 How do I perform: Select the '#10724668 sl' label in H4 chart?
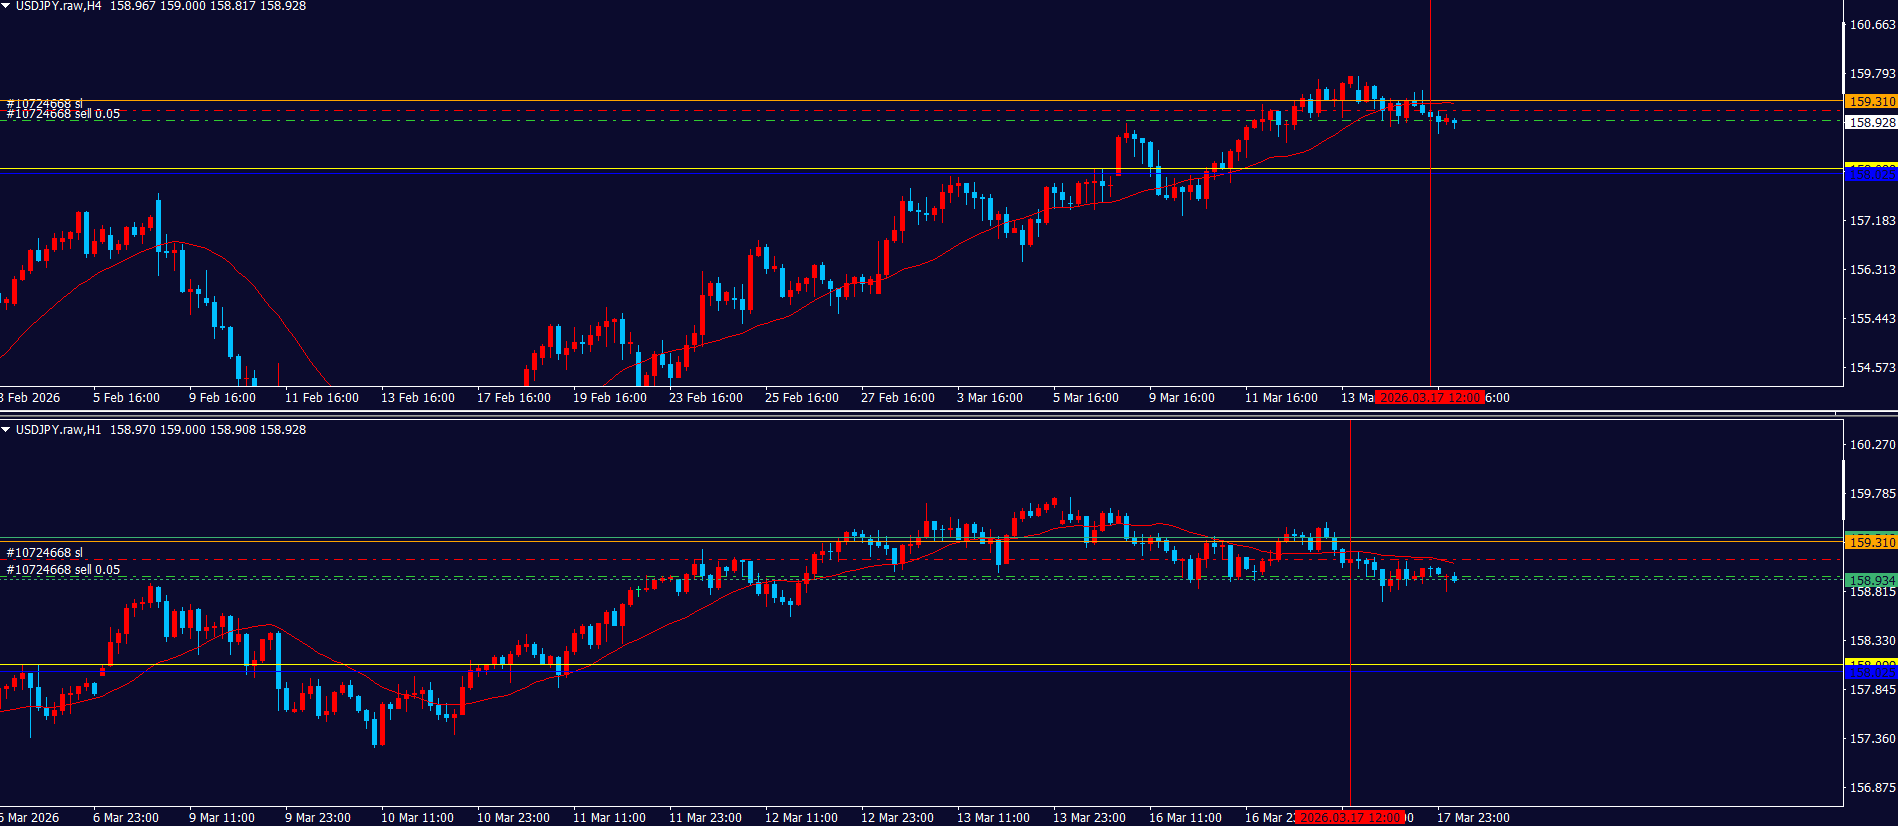point(45,103)
